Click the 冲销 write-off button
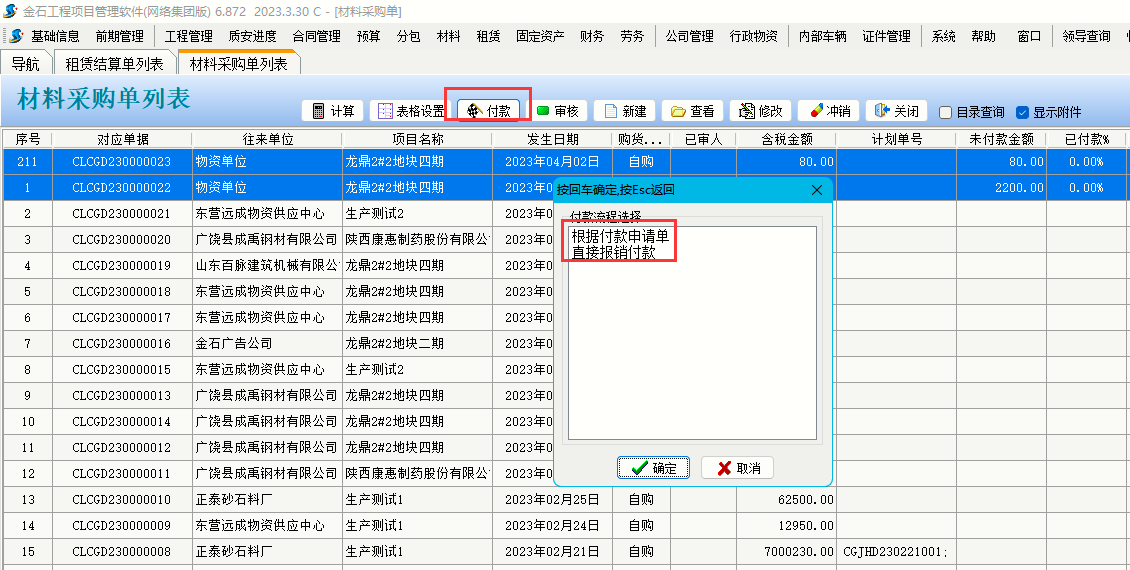 (829, 111)
